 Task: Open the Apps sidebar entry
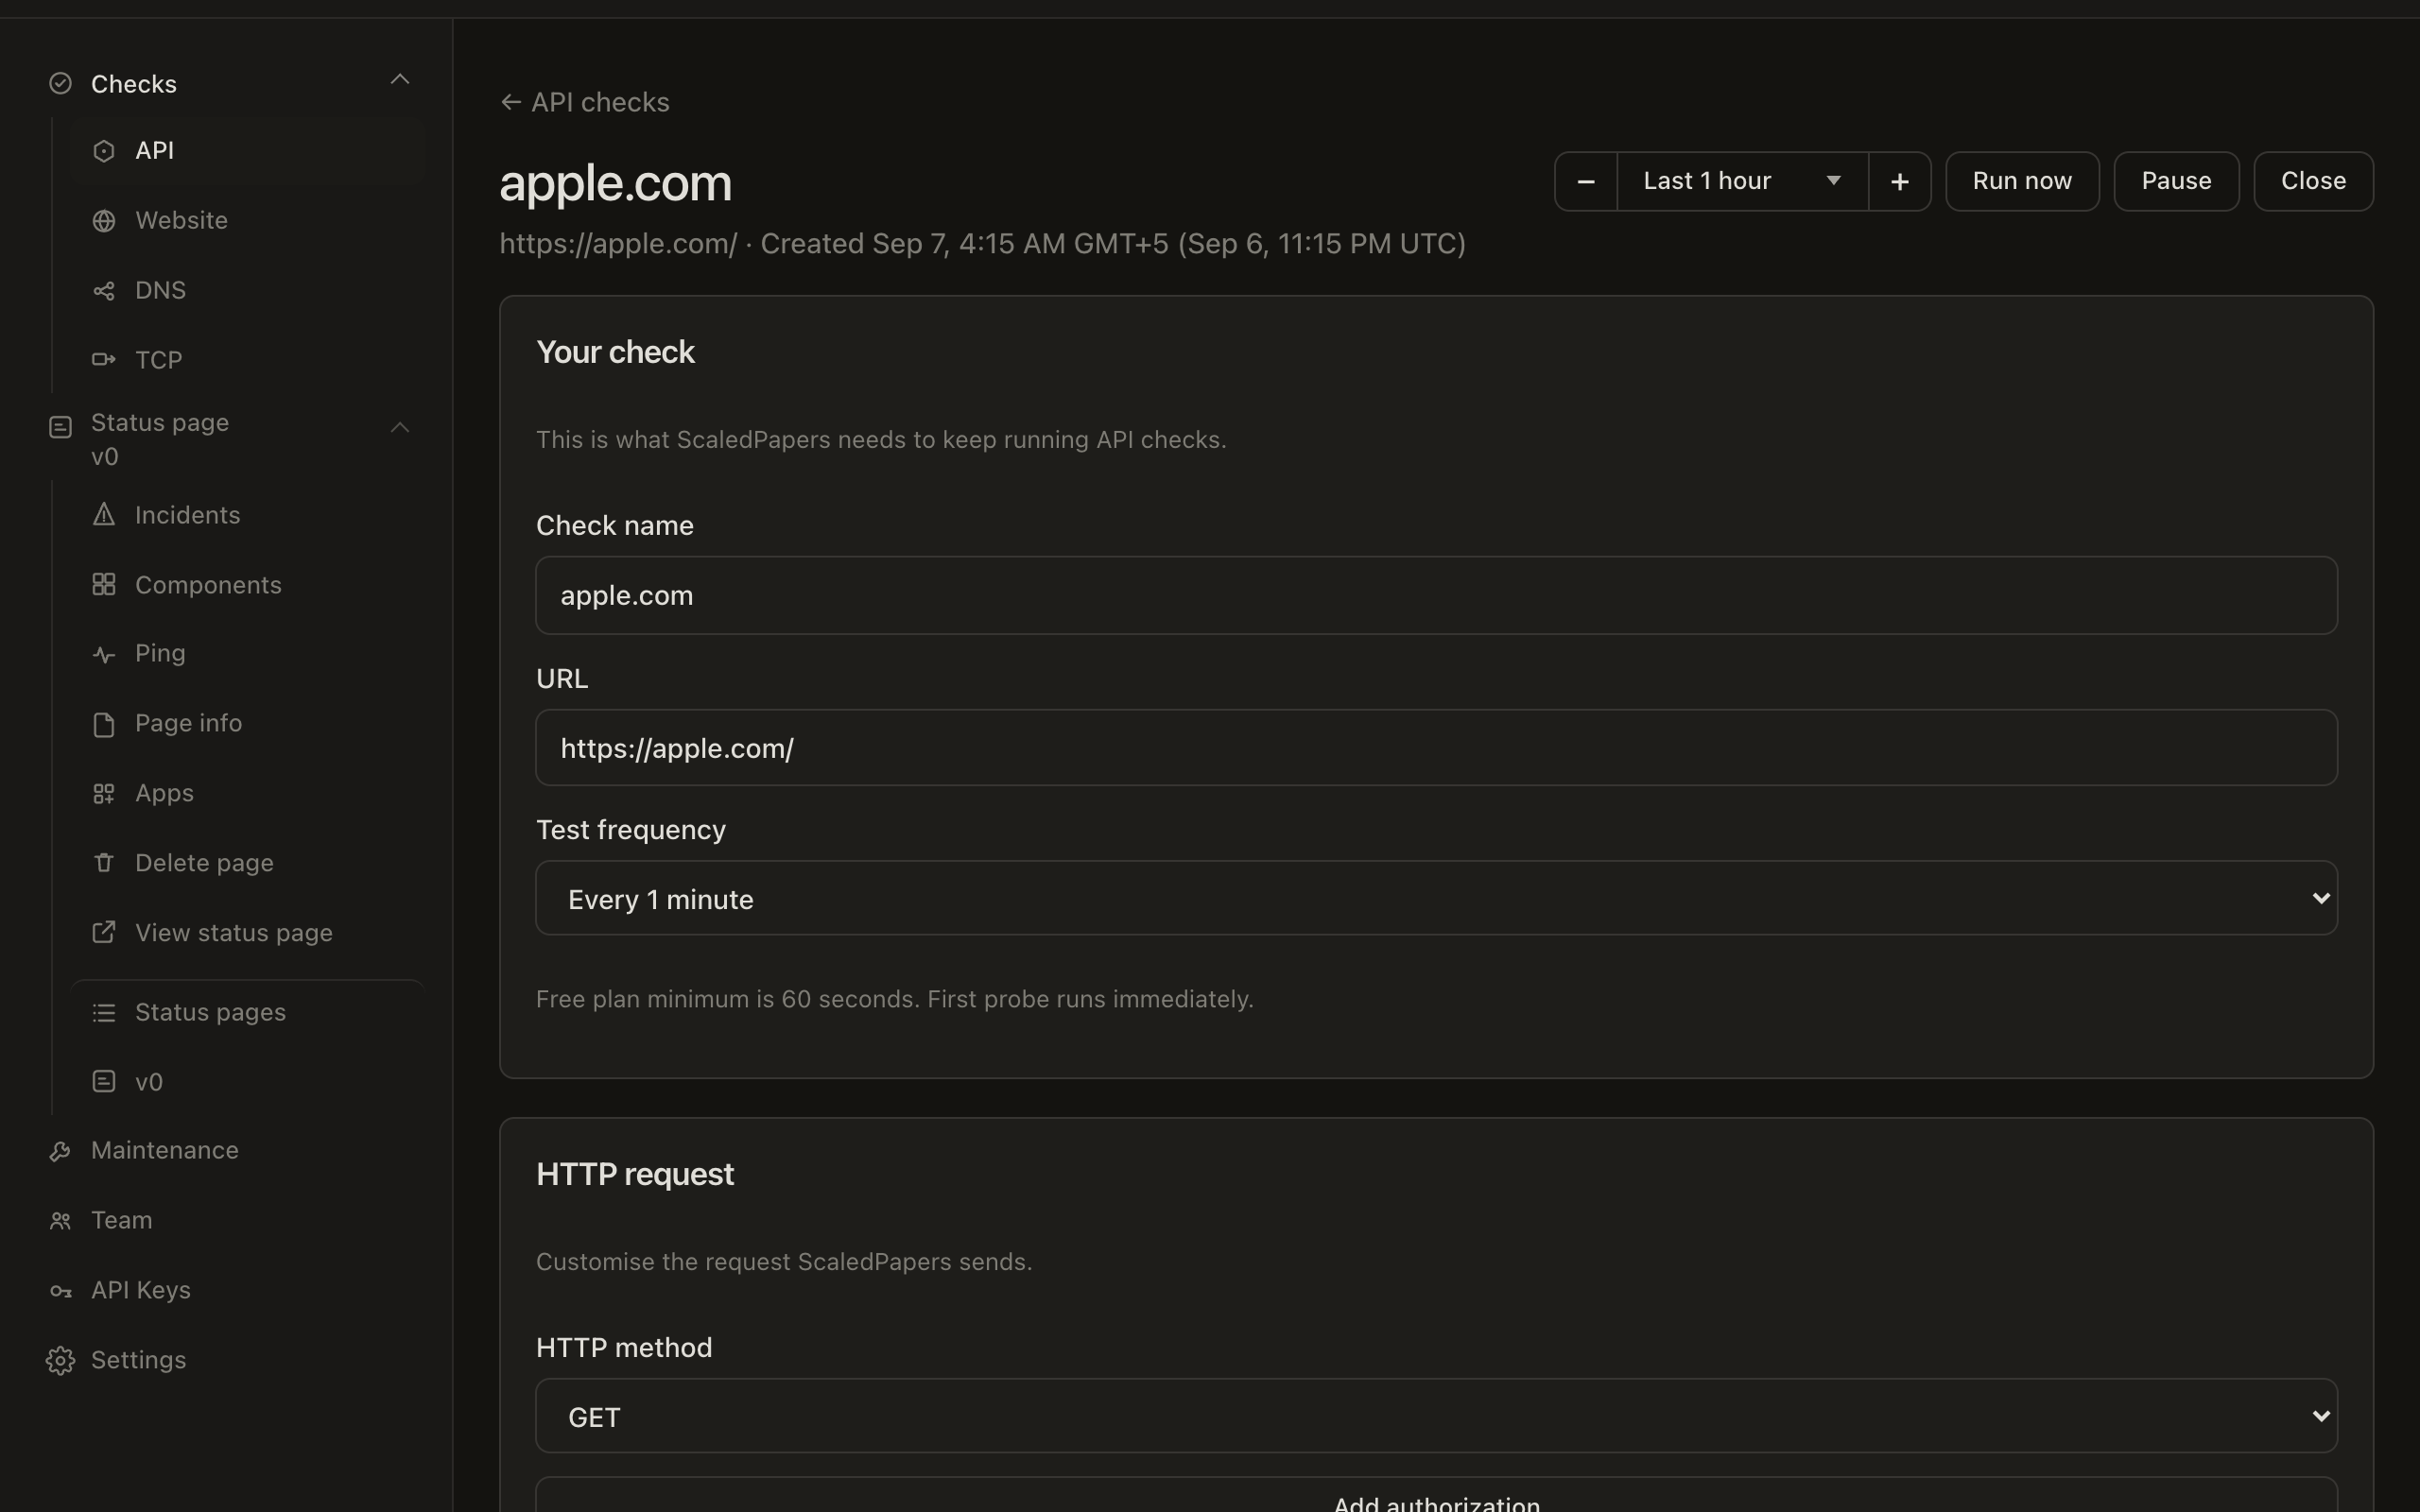248,794
